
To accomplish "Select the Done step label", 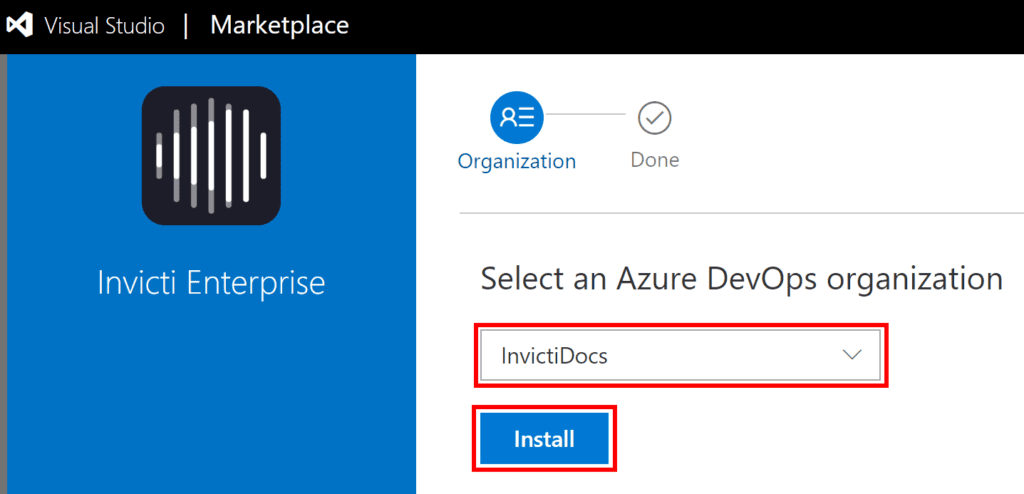I will pos(655,160).
